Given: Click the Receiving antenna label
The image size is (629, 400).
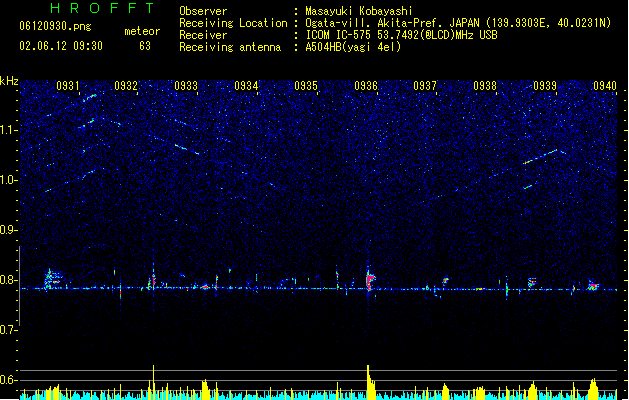Looking at the screenshot, I should pos(230,47).
